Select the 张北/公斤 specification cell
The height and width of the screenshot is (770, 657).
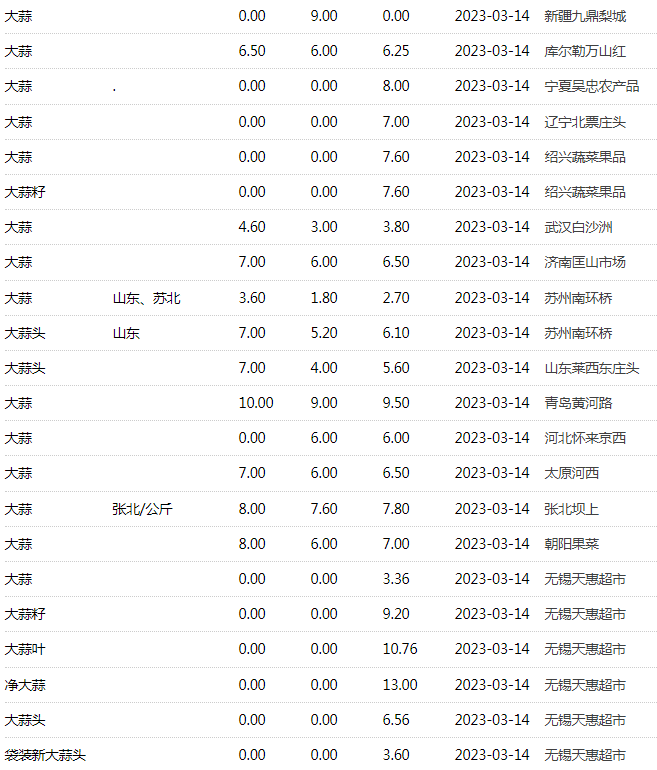[142, 509]
